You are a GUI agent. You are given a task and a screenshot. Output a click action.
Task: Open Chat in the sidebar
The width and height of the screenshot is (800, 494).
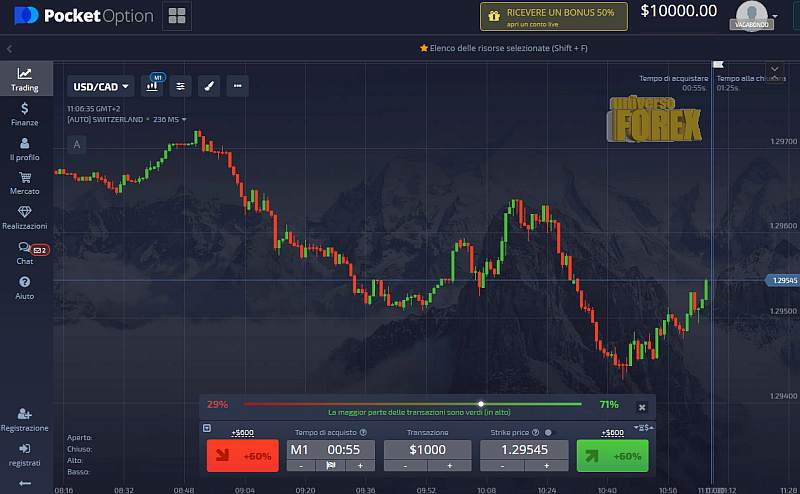click(x=24, y=251)
